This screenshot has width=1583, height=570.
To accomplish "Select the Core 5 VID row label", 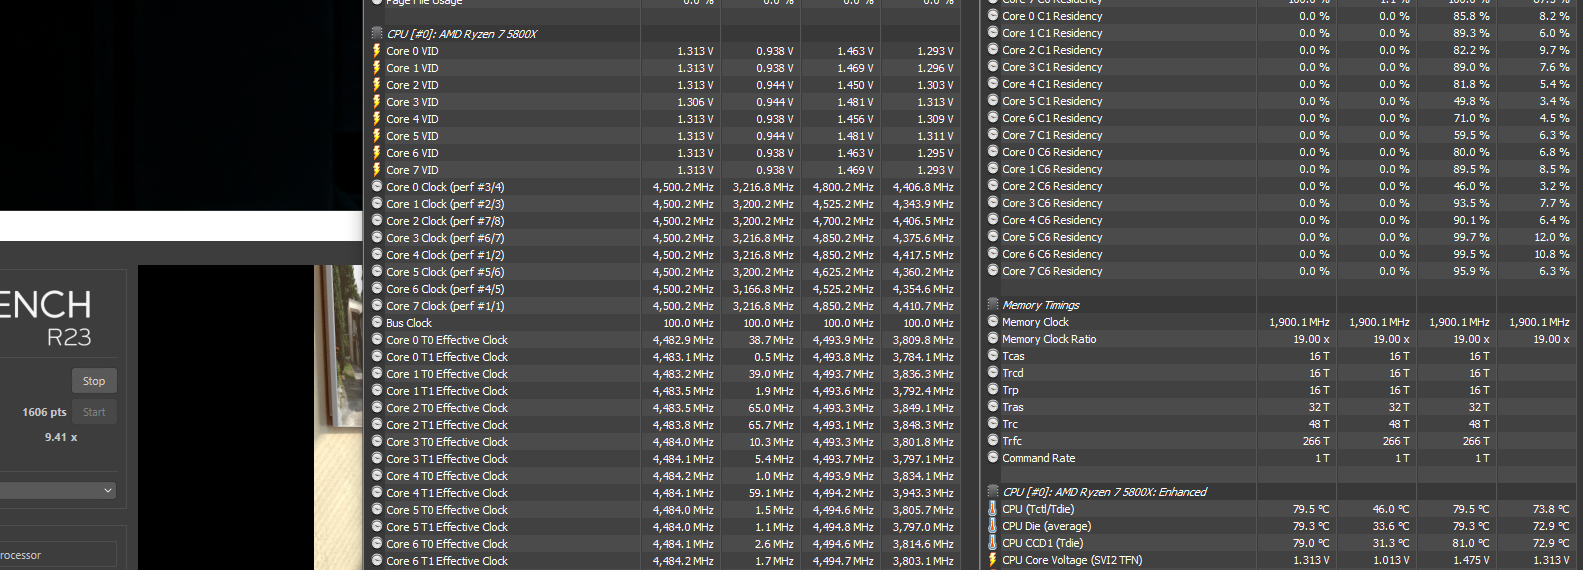I will coord(412,136).
